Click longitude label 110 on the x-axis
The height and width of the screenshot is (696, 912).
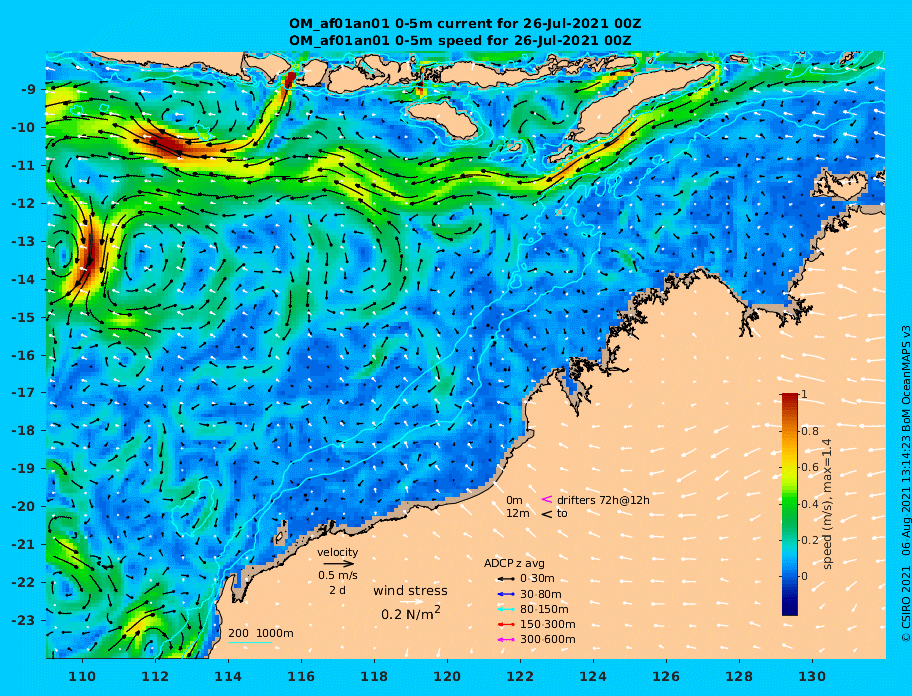(82, 676)
